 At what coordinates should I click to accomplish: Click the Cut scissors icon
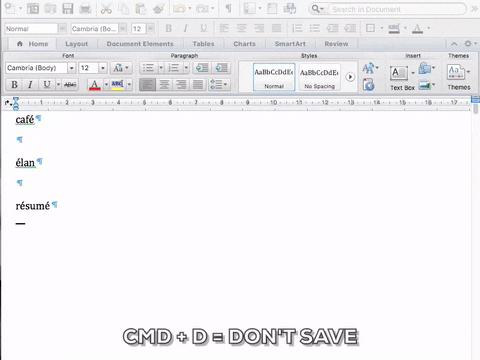[106, 9]
